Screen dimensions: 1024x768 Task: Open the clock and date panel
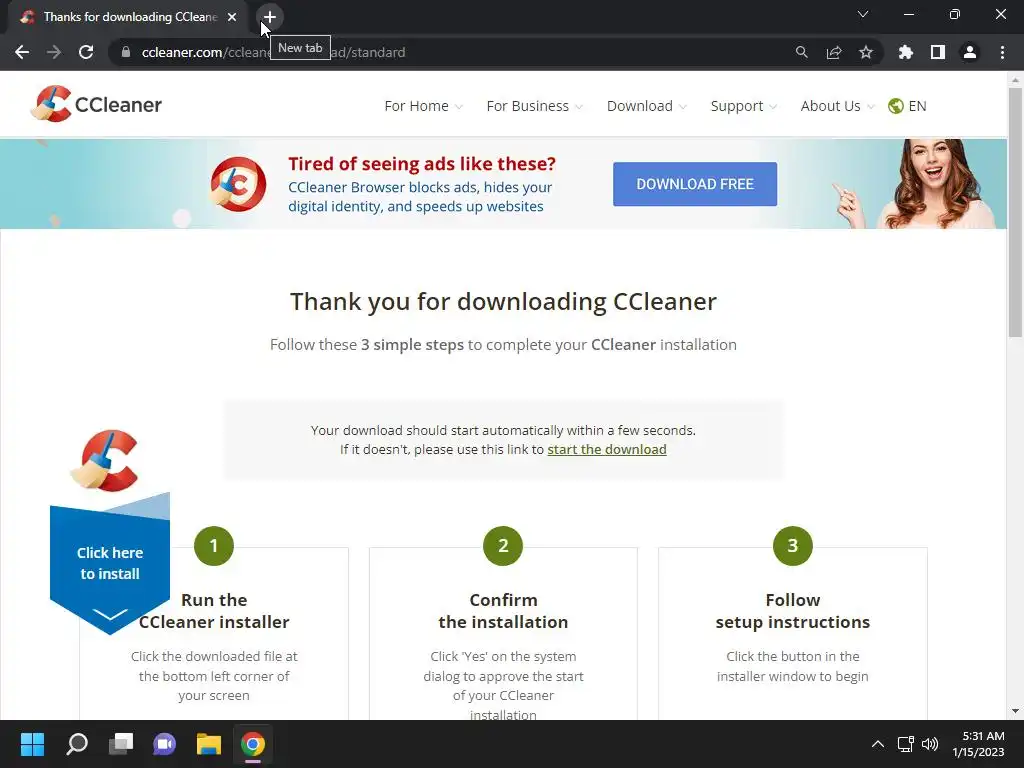pyautogui.click(x=978, y=744)
